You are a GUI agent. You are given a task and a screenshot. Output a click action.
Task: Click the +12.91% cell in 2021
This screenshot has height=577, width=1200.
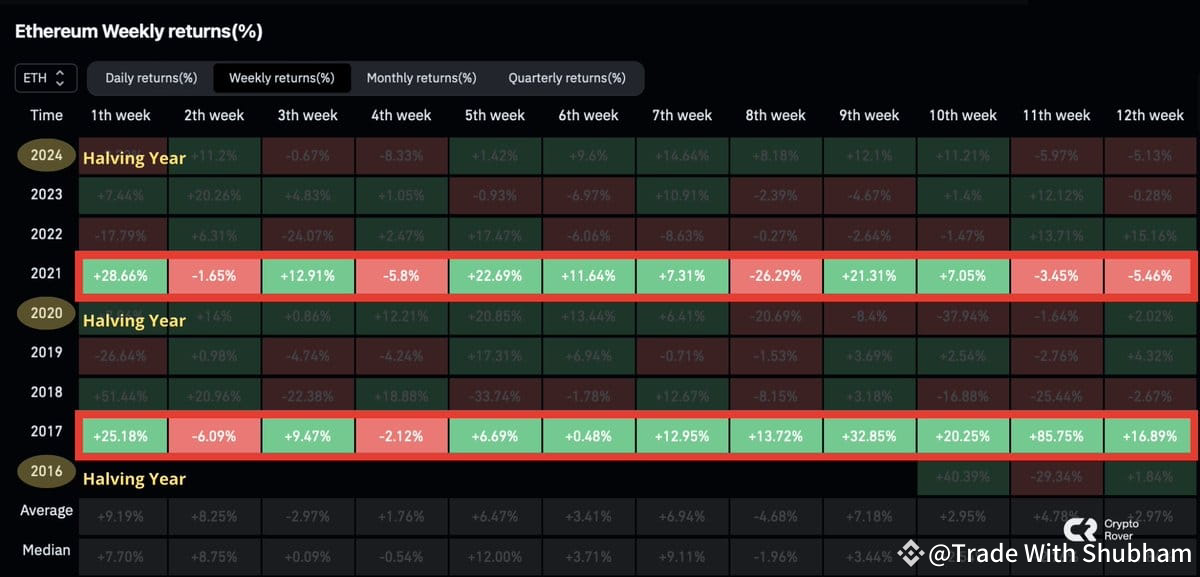tap(307, 275)
